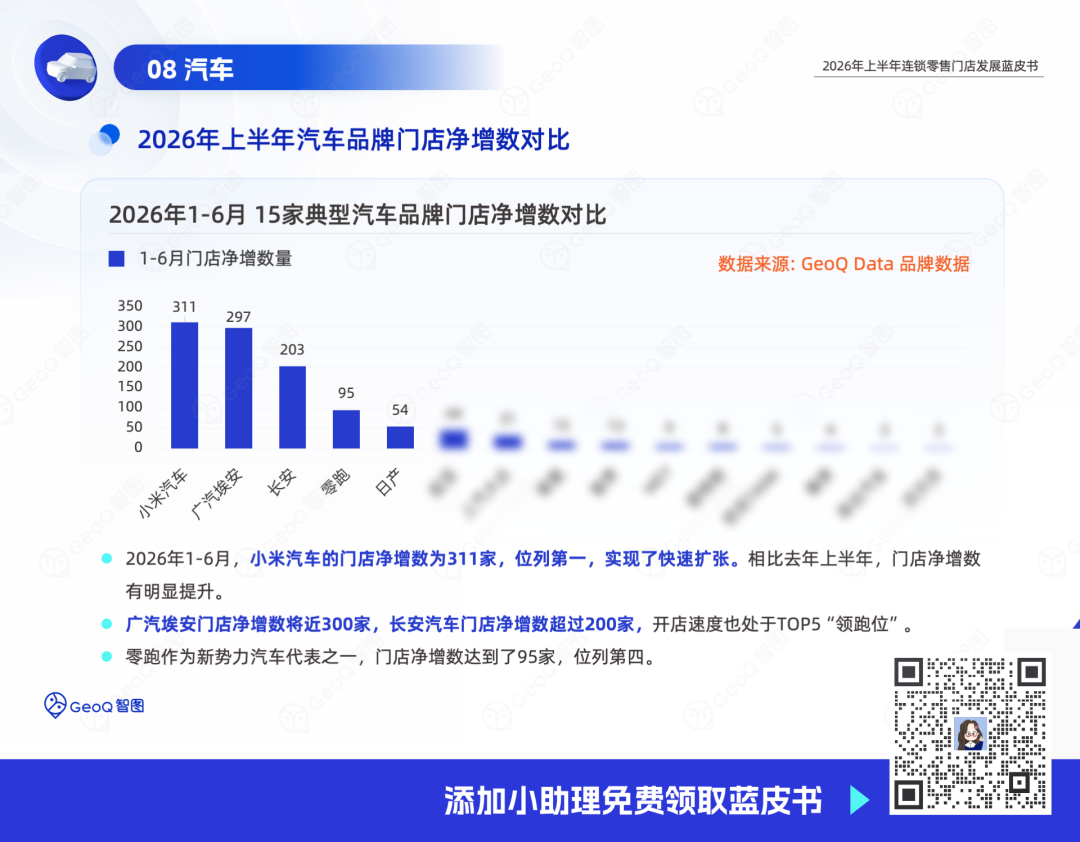Click the cyan play arrow in banner

pyautogui.click(x=859, y=800)
